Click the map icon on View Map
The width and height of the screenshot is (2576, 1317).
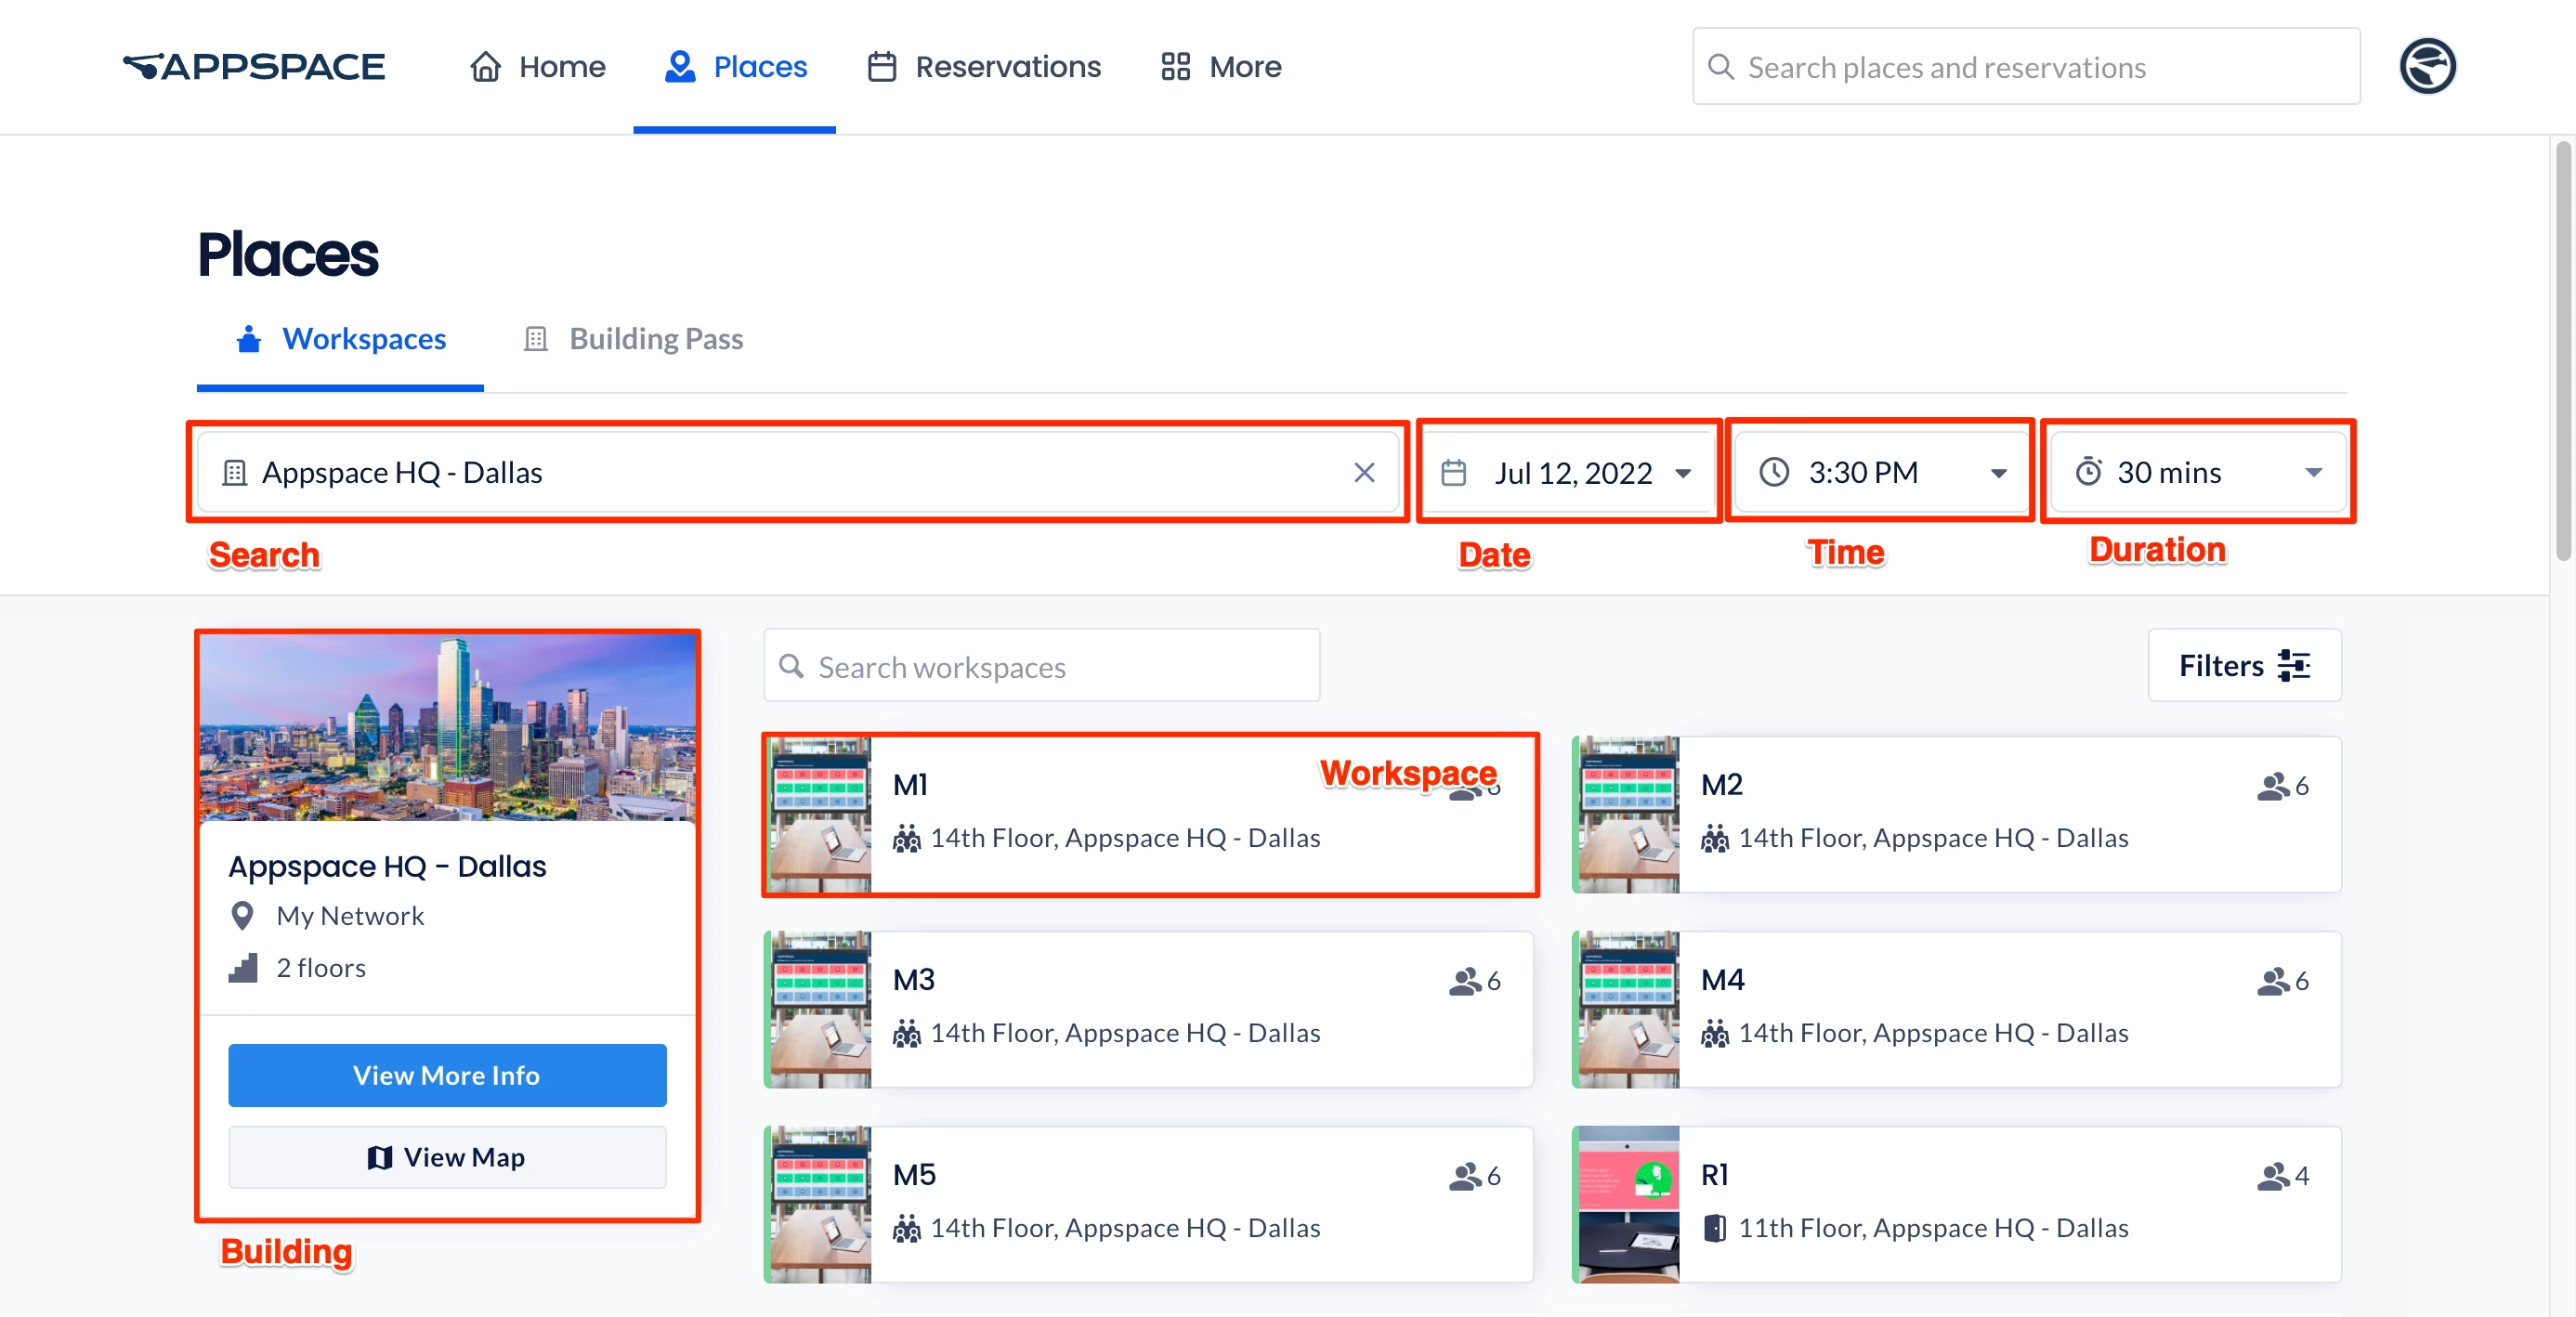pos(379,1157)
